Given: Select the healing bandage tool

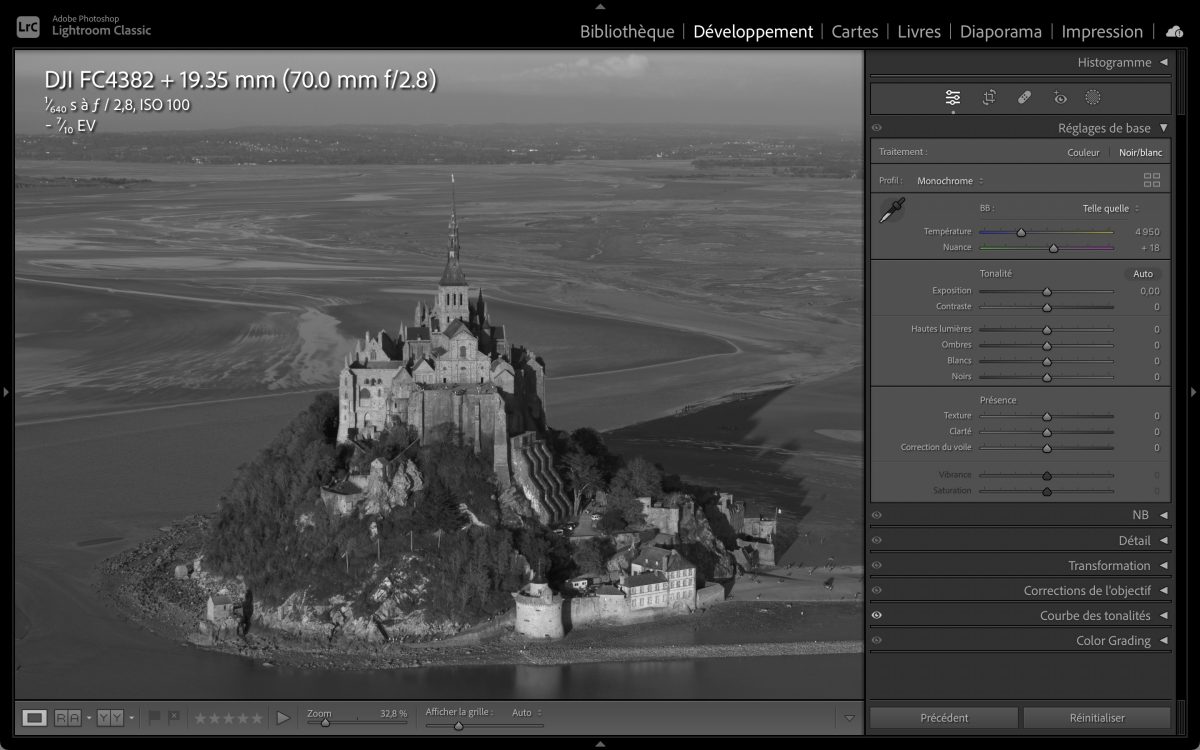Looking at the screenshot, I should point(1024,98).
